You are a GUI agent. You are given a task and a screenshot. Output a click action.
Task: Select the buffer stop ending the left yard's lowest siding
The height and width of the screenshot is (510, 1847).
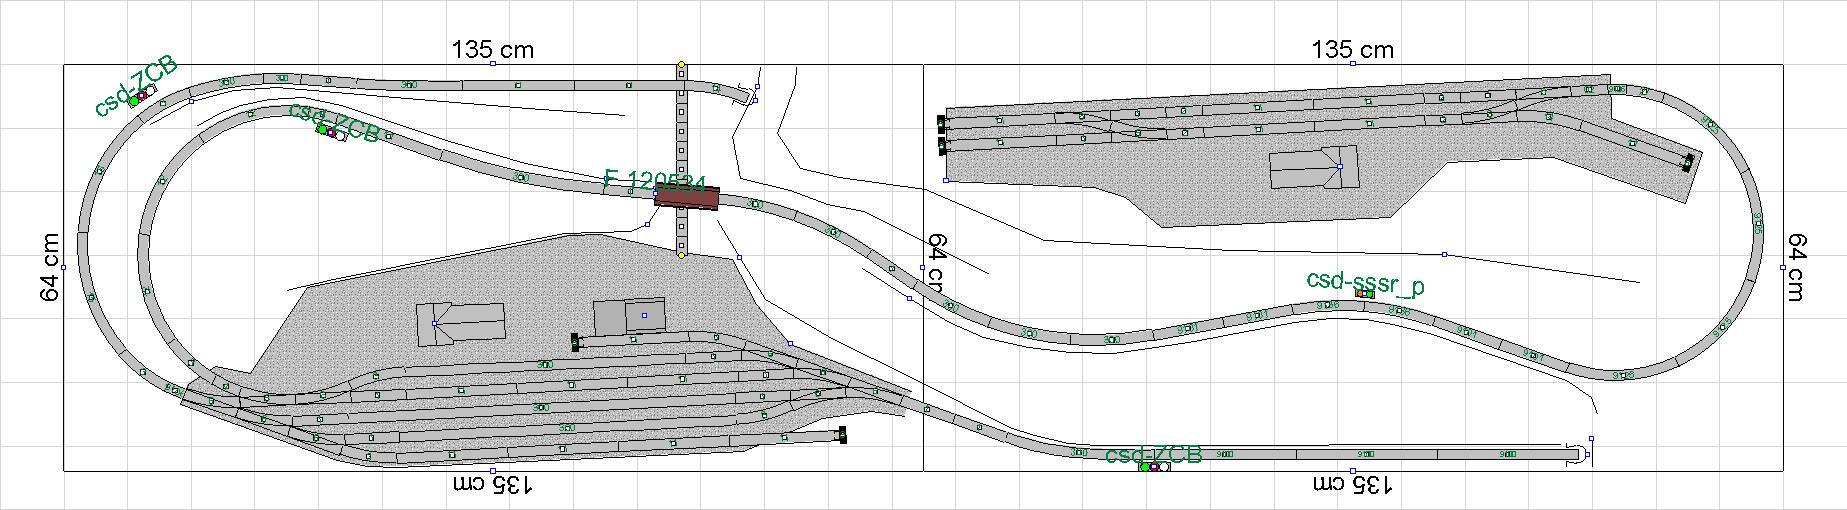[842, 435]
